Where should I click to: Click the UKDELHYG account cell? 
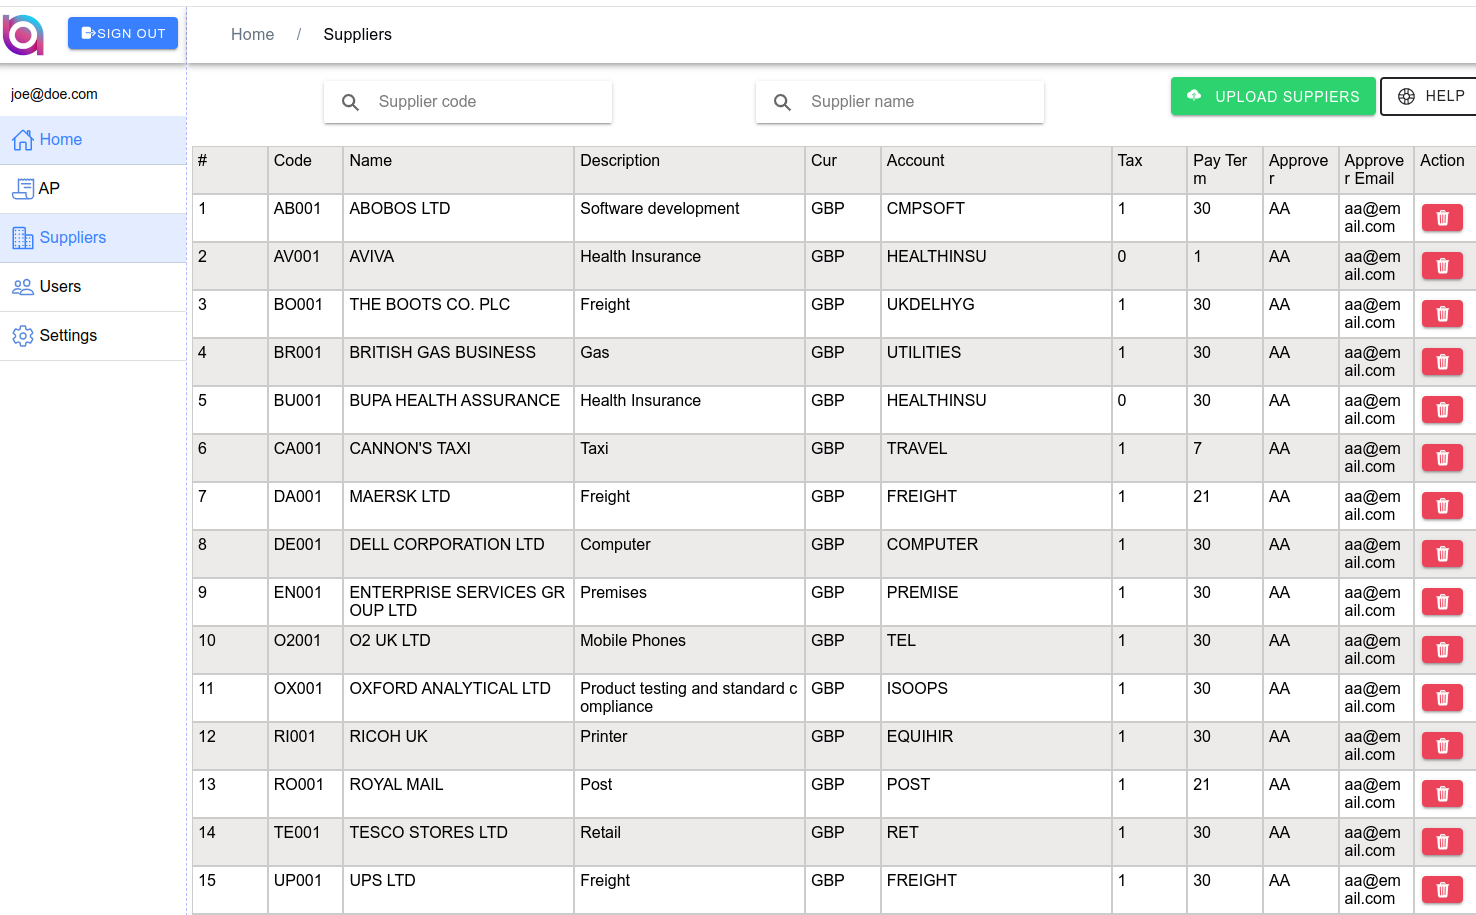[996, 314]
